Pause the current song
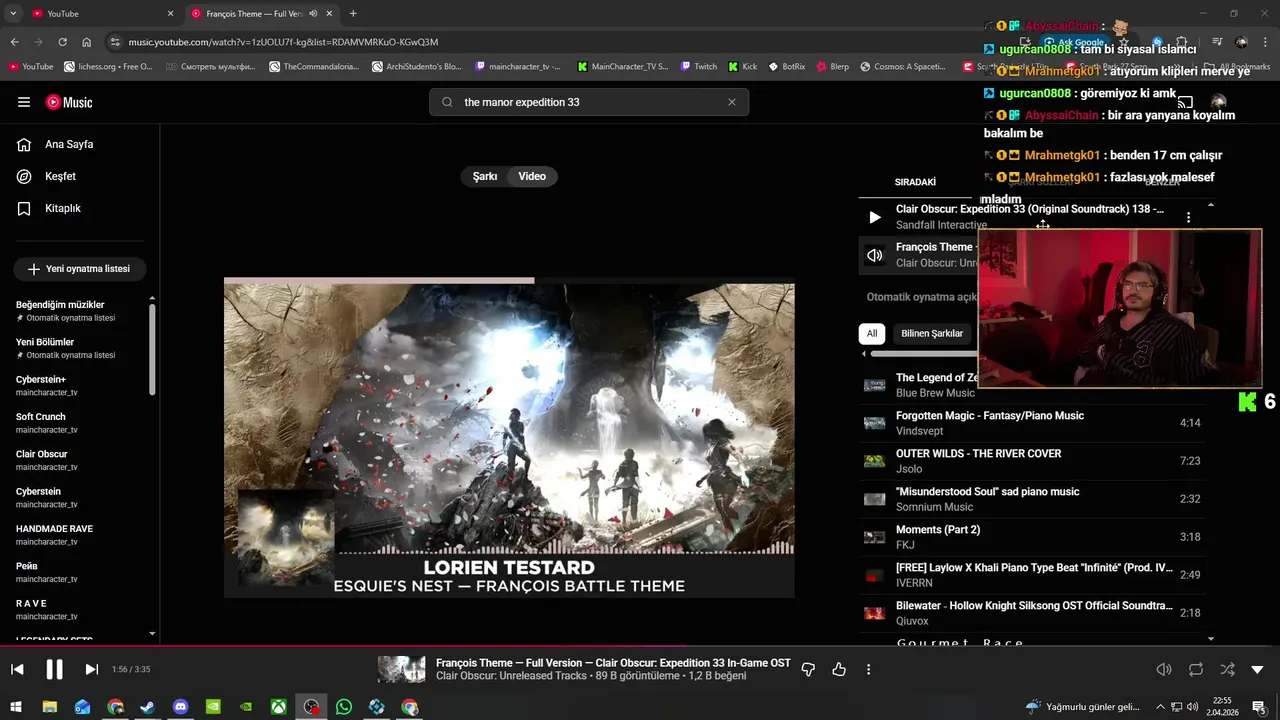This screenshot has width=1280, height=720. (54, 669)
